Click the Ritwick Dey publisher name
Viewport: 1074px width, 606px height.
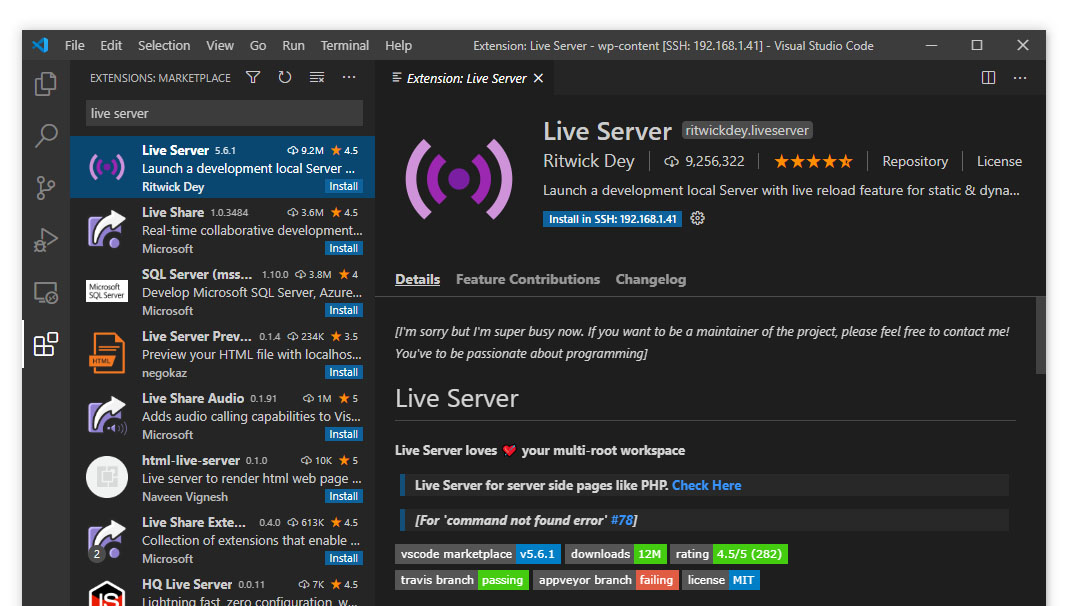pyautogui.click(x=589, y=161)
